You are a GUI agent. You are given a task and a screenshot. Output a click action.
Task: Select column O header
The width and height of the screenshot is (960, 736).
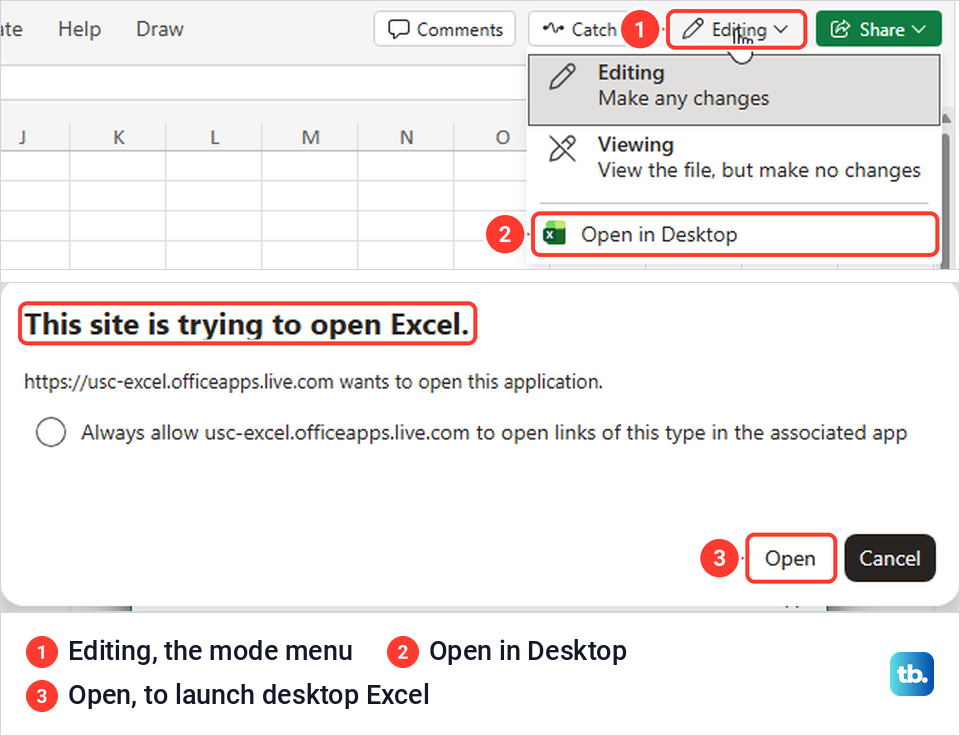pyautogui.click(x=502, y=137)
